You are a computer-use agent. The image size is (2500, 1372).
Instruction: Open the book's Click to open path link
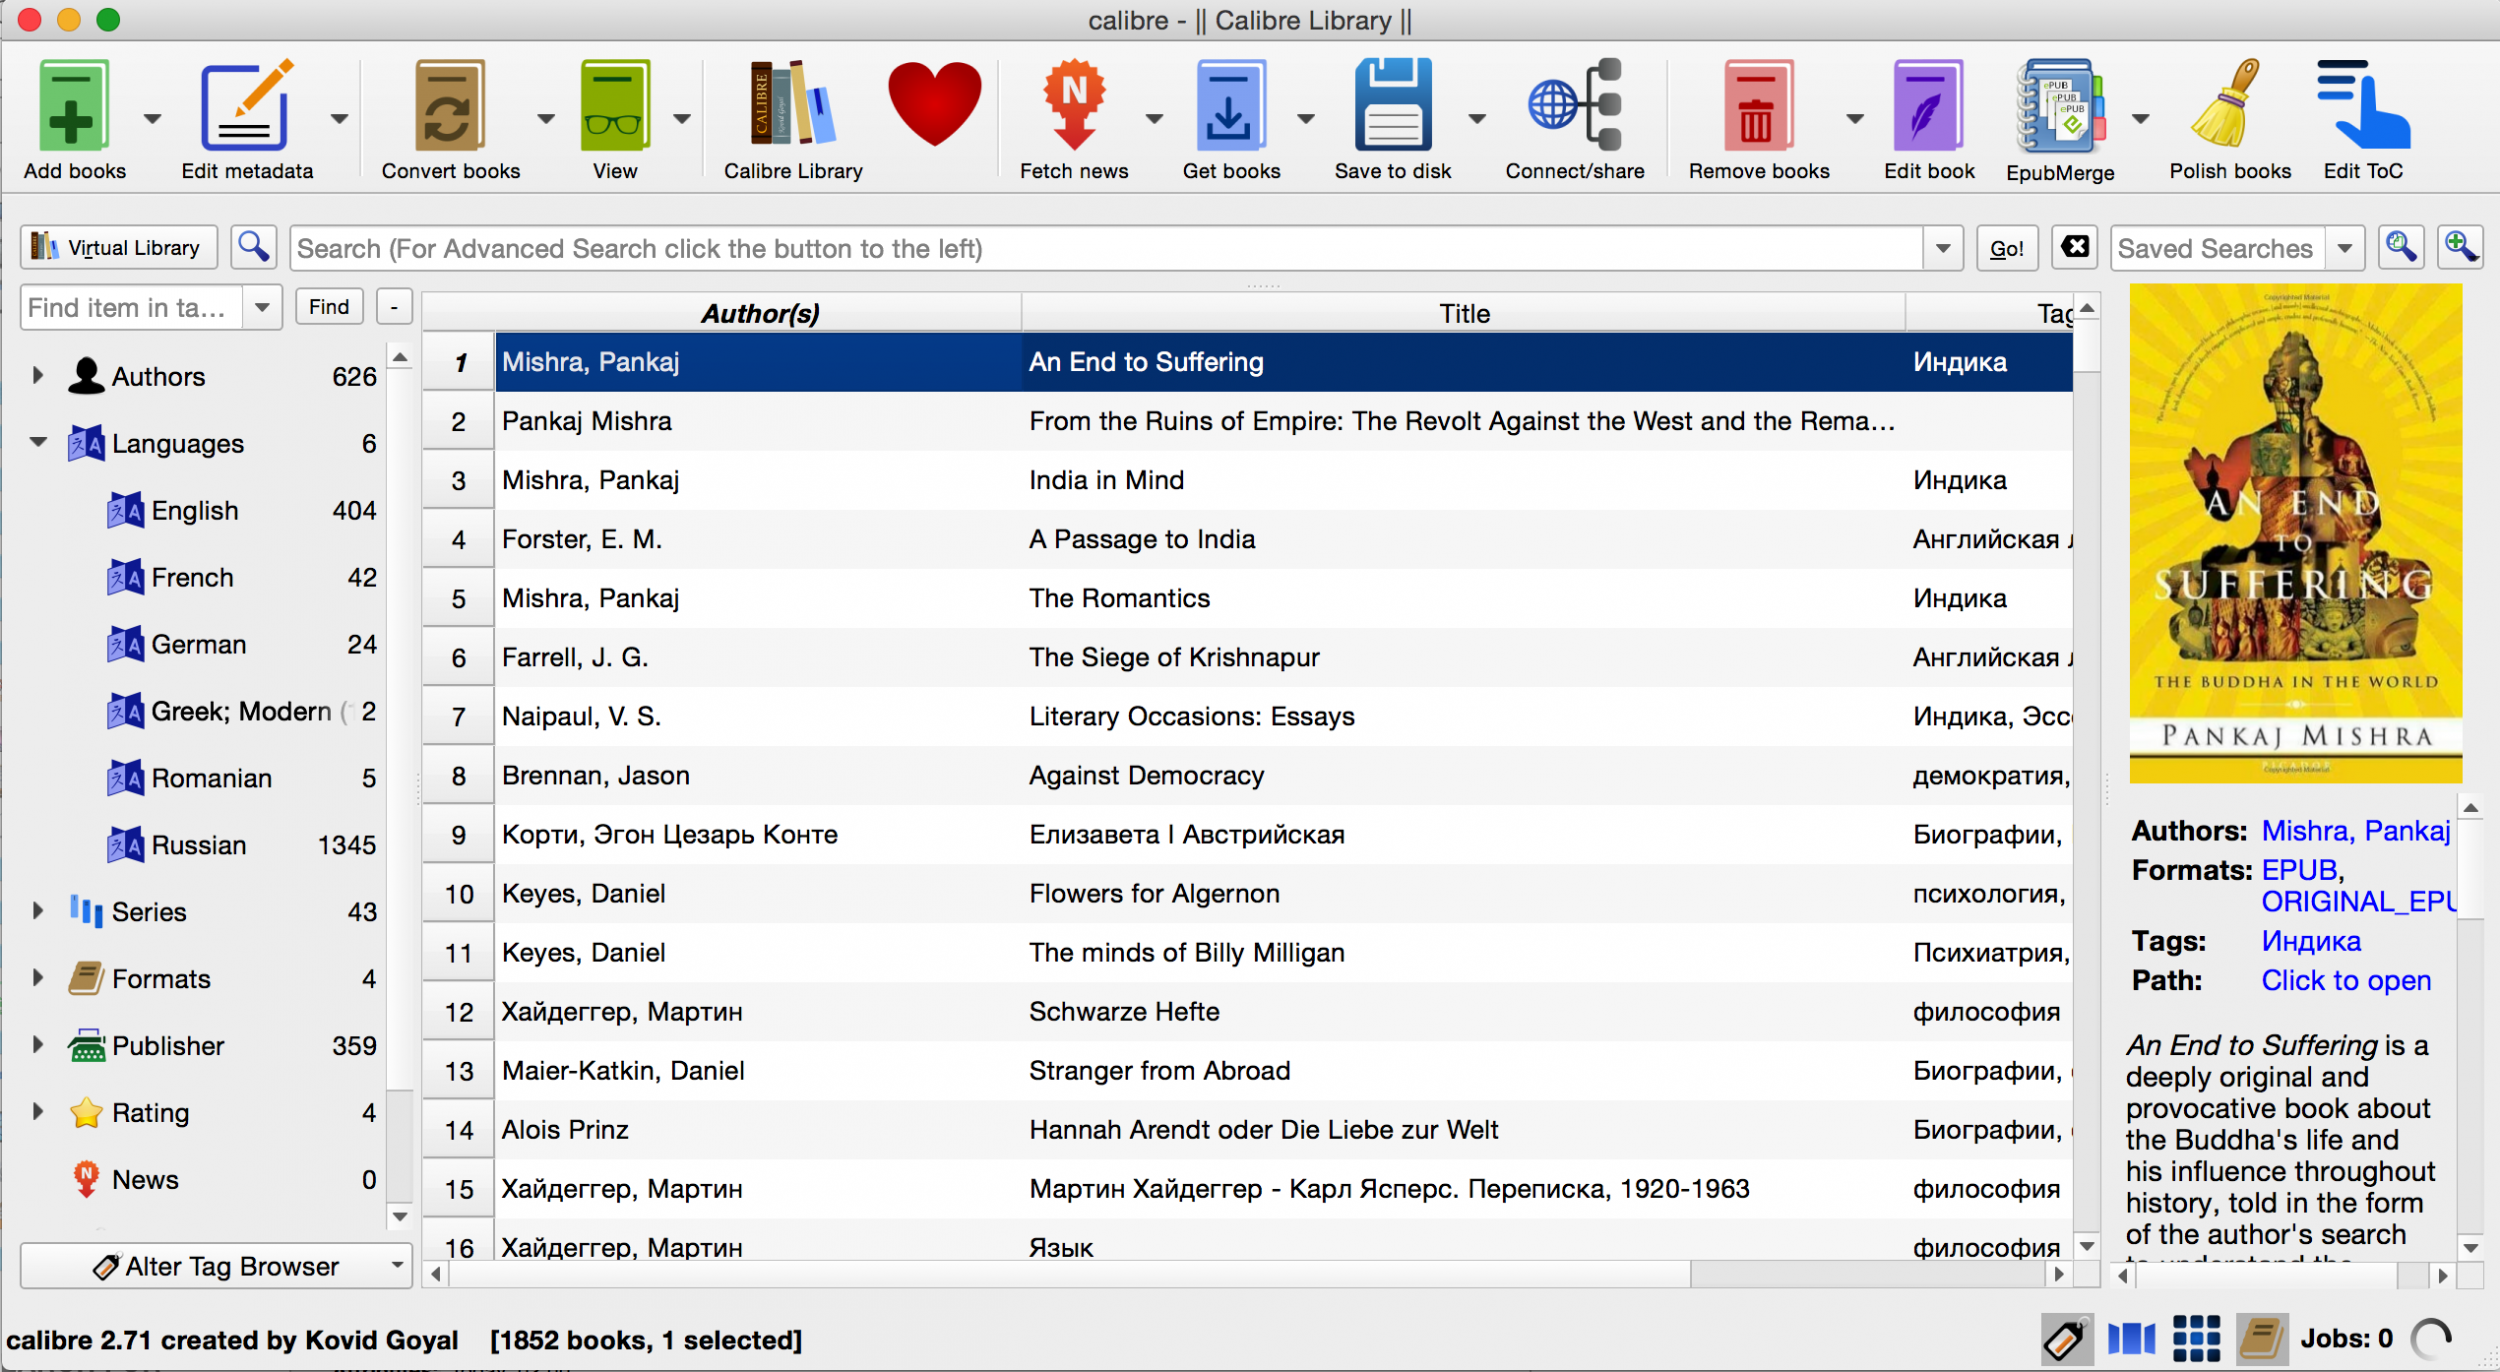(2345, 980)
